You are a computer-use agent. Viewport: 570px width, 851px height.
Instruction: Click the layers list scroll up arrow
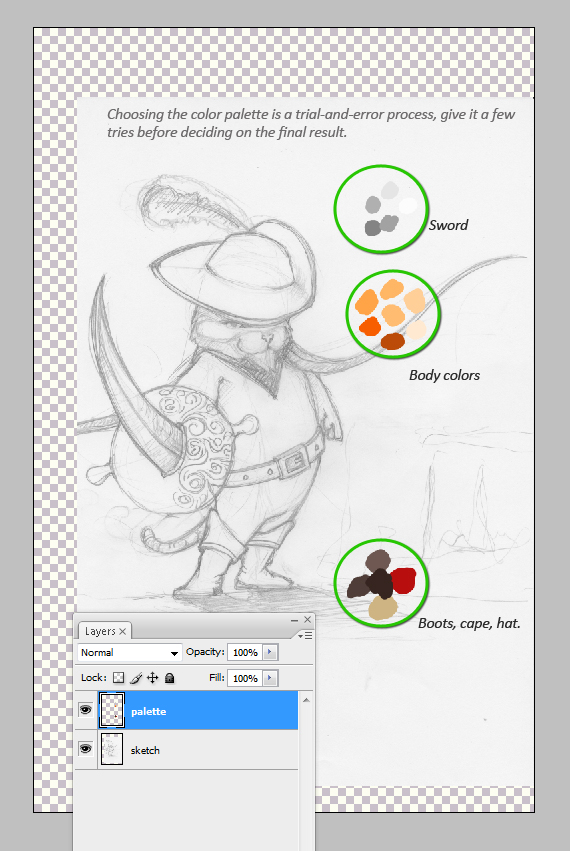coord(306,700)
